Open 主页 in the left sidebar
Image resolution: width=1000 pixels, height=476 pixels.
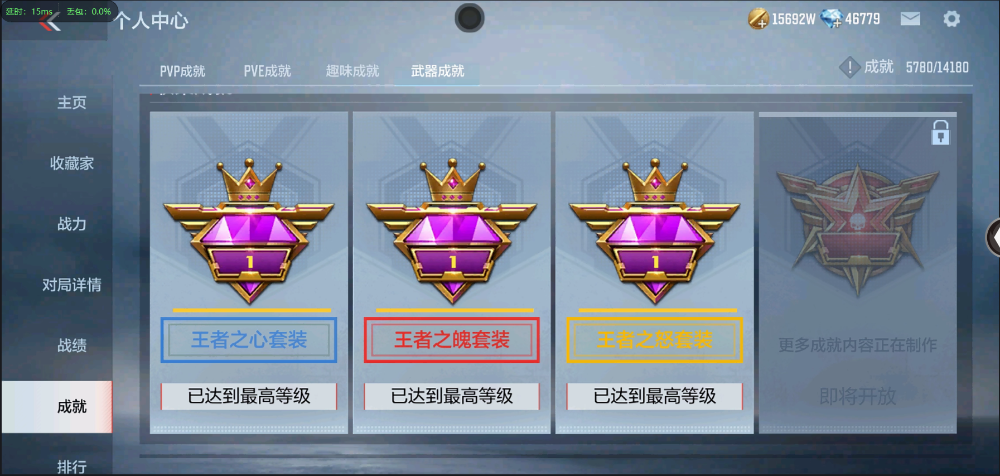pos(71,103)
